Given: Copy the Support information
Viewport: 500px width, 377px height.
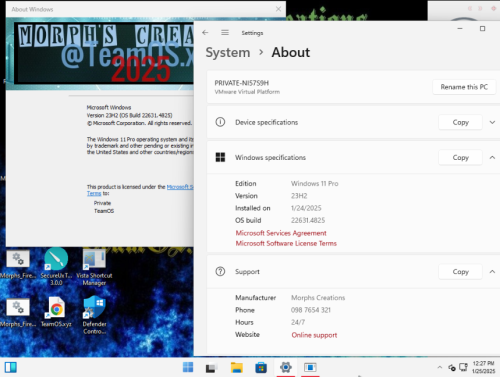Looking at the screenshot, I should click(460, 272).
